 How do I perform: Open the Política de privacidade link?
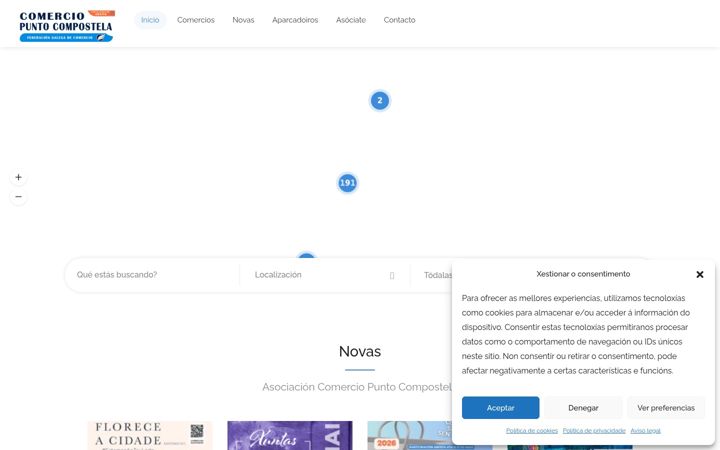pos(594,431)
